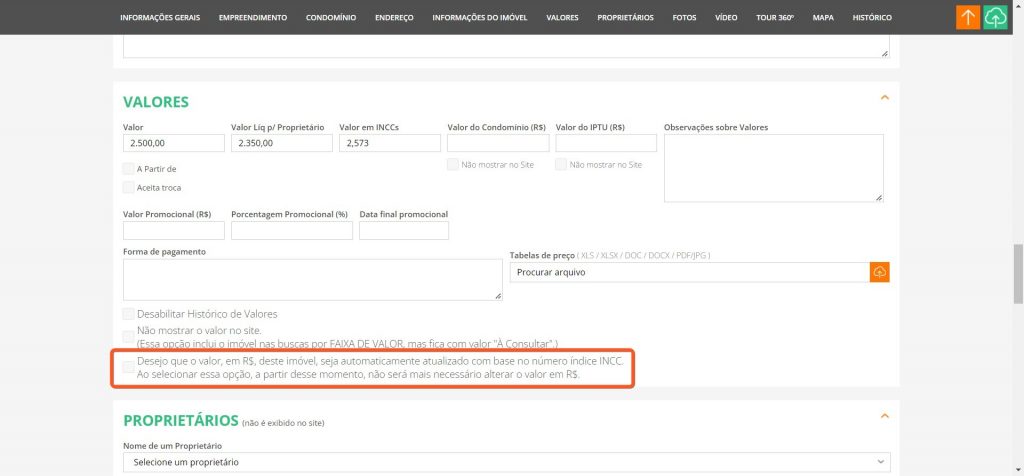1024x476 pixels.
Task: Jump to the Tour 360° tab
Action: click(775, 17)
